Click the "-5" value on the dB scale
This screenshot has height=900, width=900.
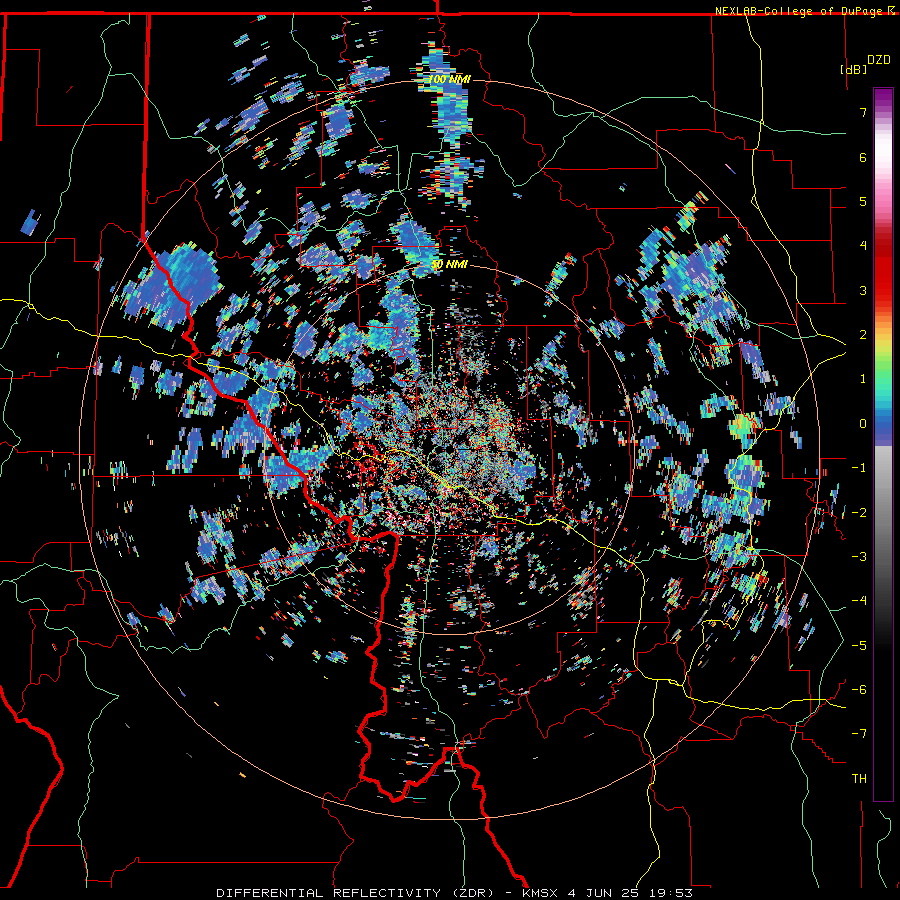[x=859, y=646]
